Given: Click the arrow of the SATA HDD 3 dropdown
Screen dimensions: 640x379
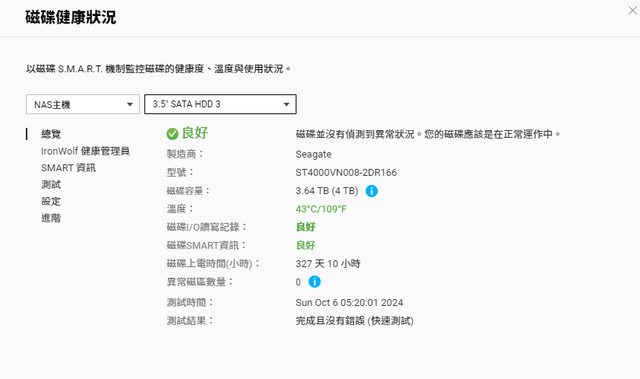Looking at the screenshot, I should click(x=287, y=104).
